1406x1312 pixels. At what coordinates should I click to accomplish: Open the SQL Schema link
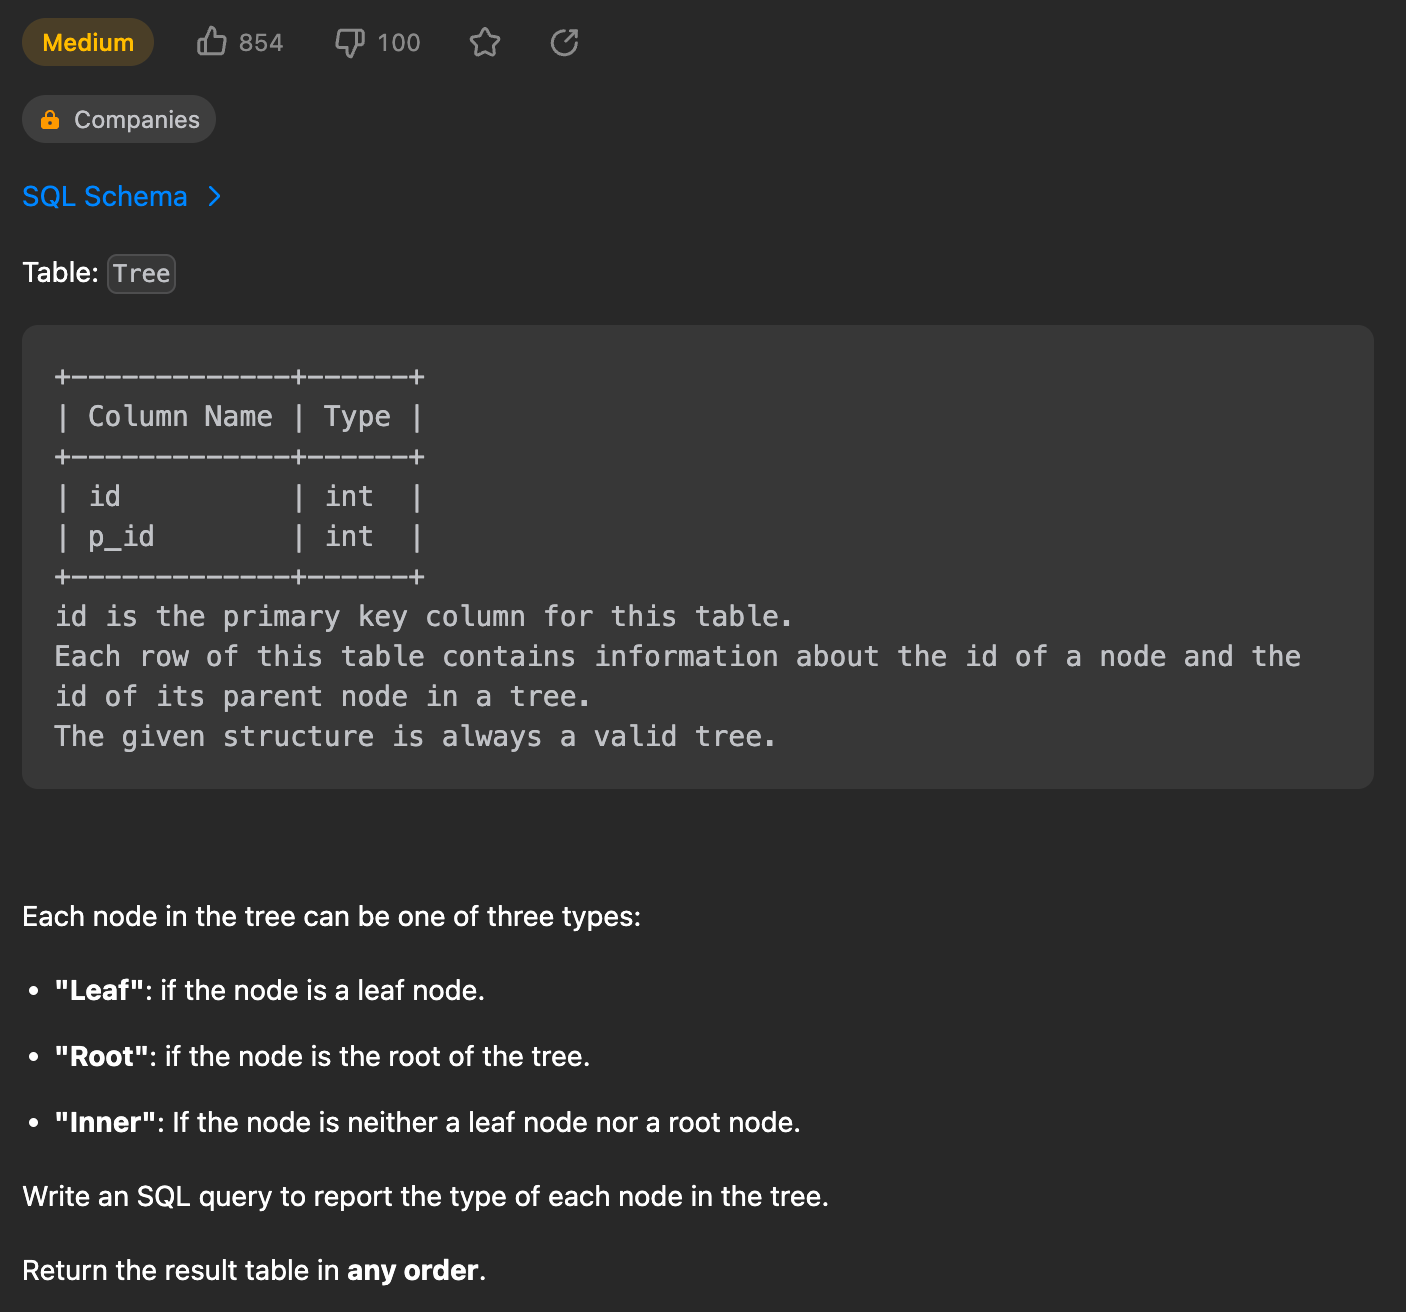(x=105, y=196)
